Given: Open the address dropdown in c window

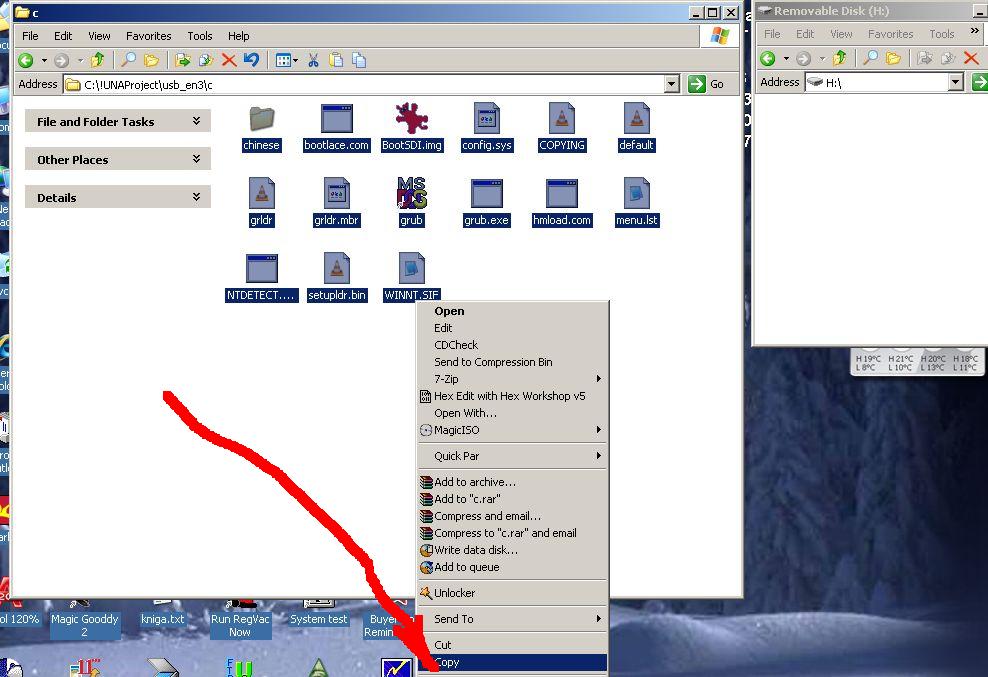Looking at the screenshot, I should 671,85.
